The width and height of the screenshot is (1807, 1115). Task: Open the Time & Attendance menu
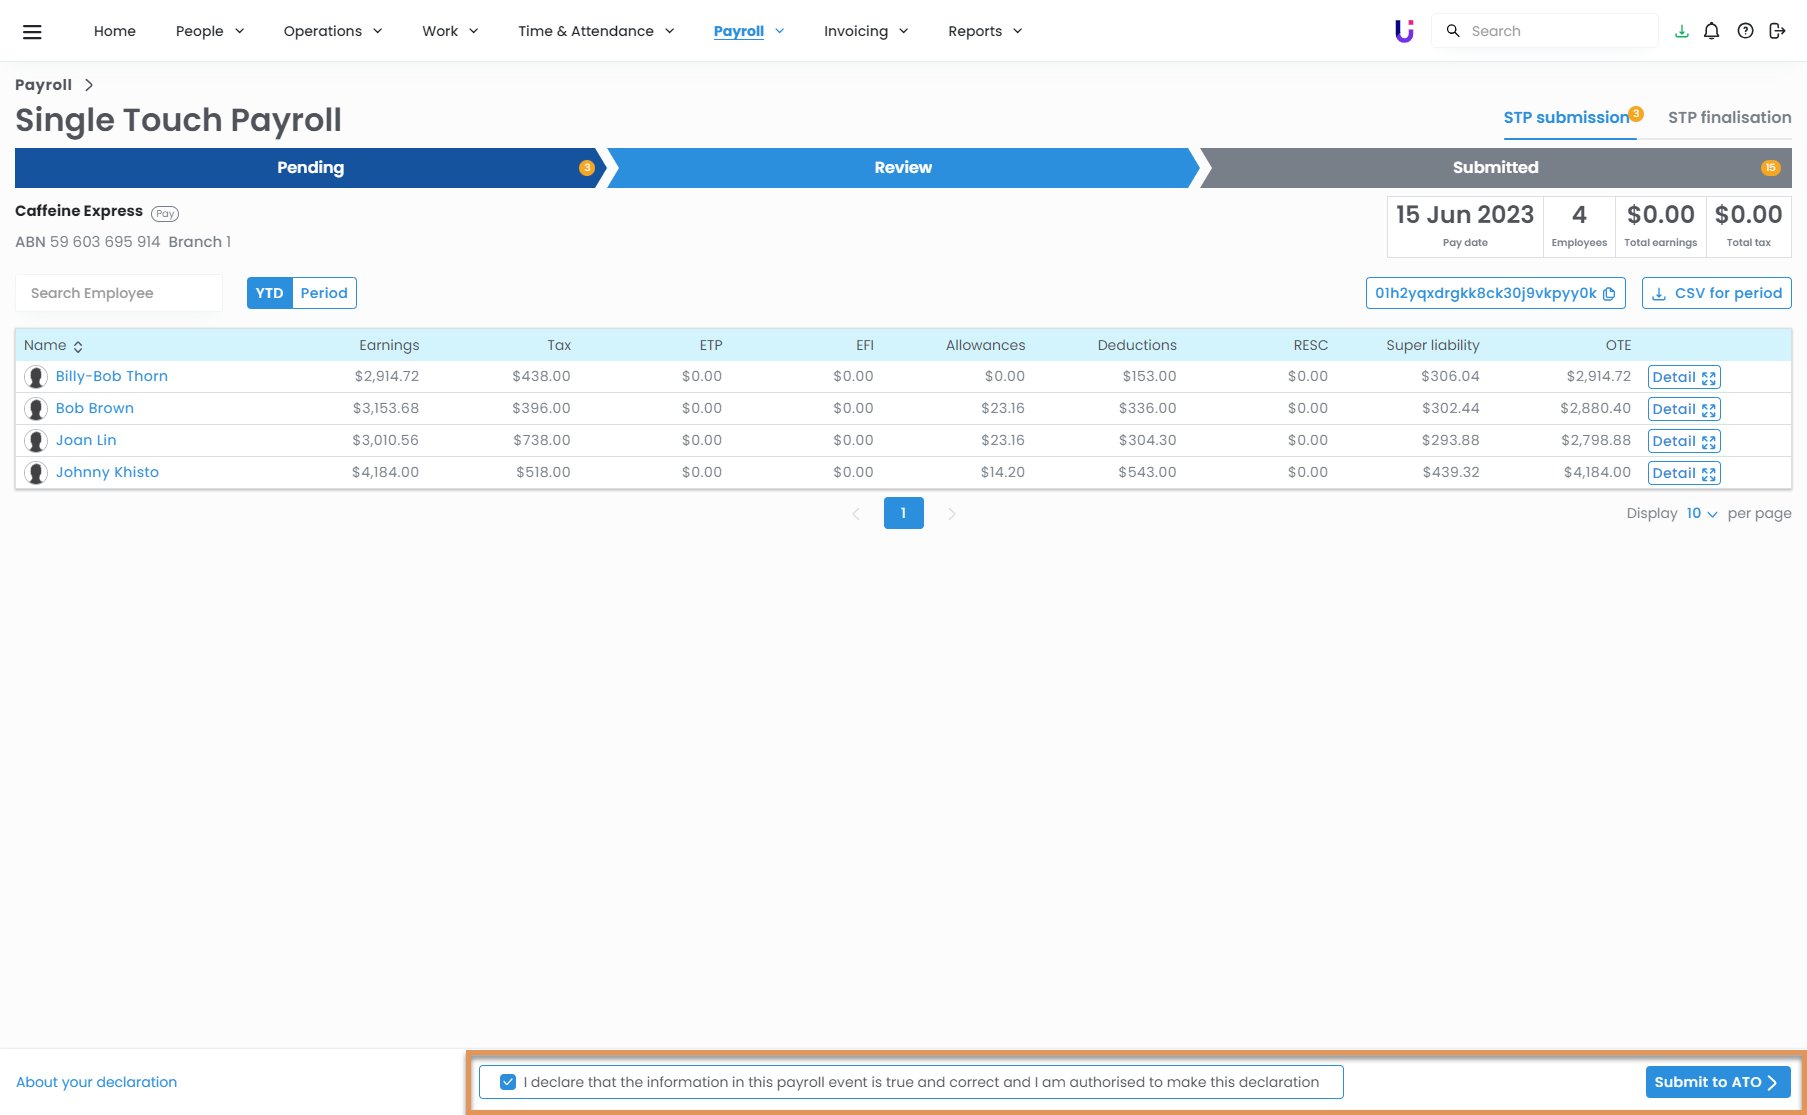click(596, 31)
